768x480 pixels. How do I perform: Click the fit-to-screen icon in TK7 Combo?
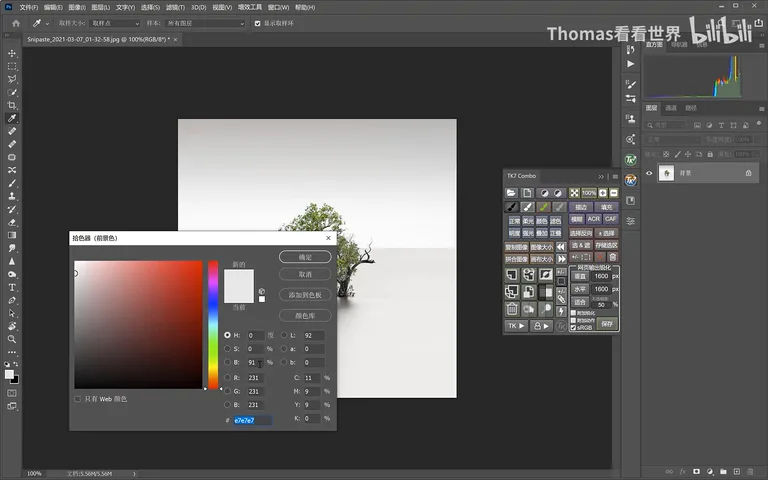pyautogui.click(x=574, y=192)
